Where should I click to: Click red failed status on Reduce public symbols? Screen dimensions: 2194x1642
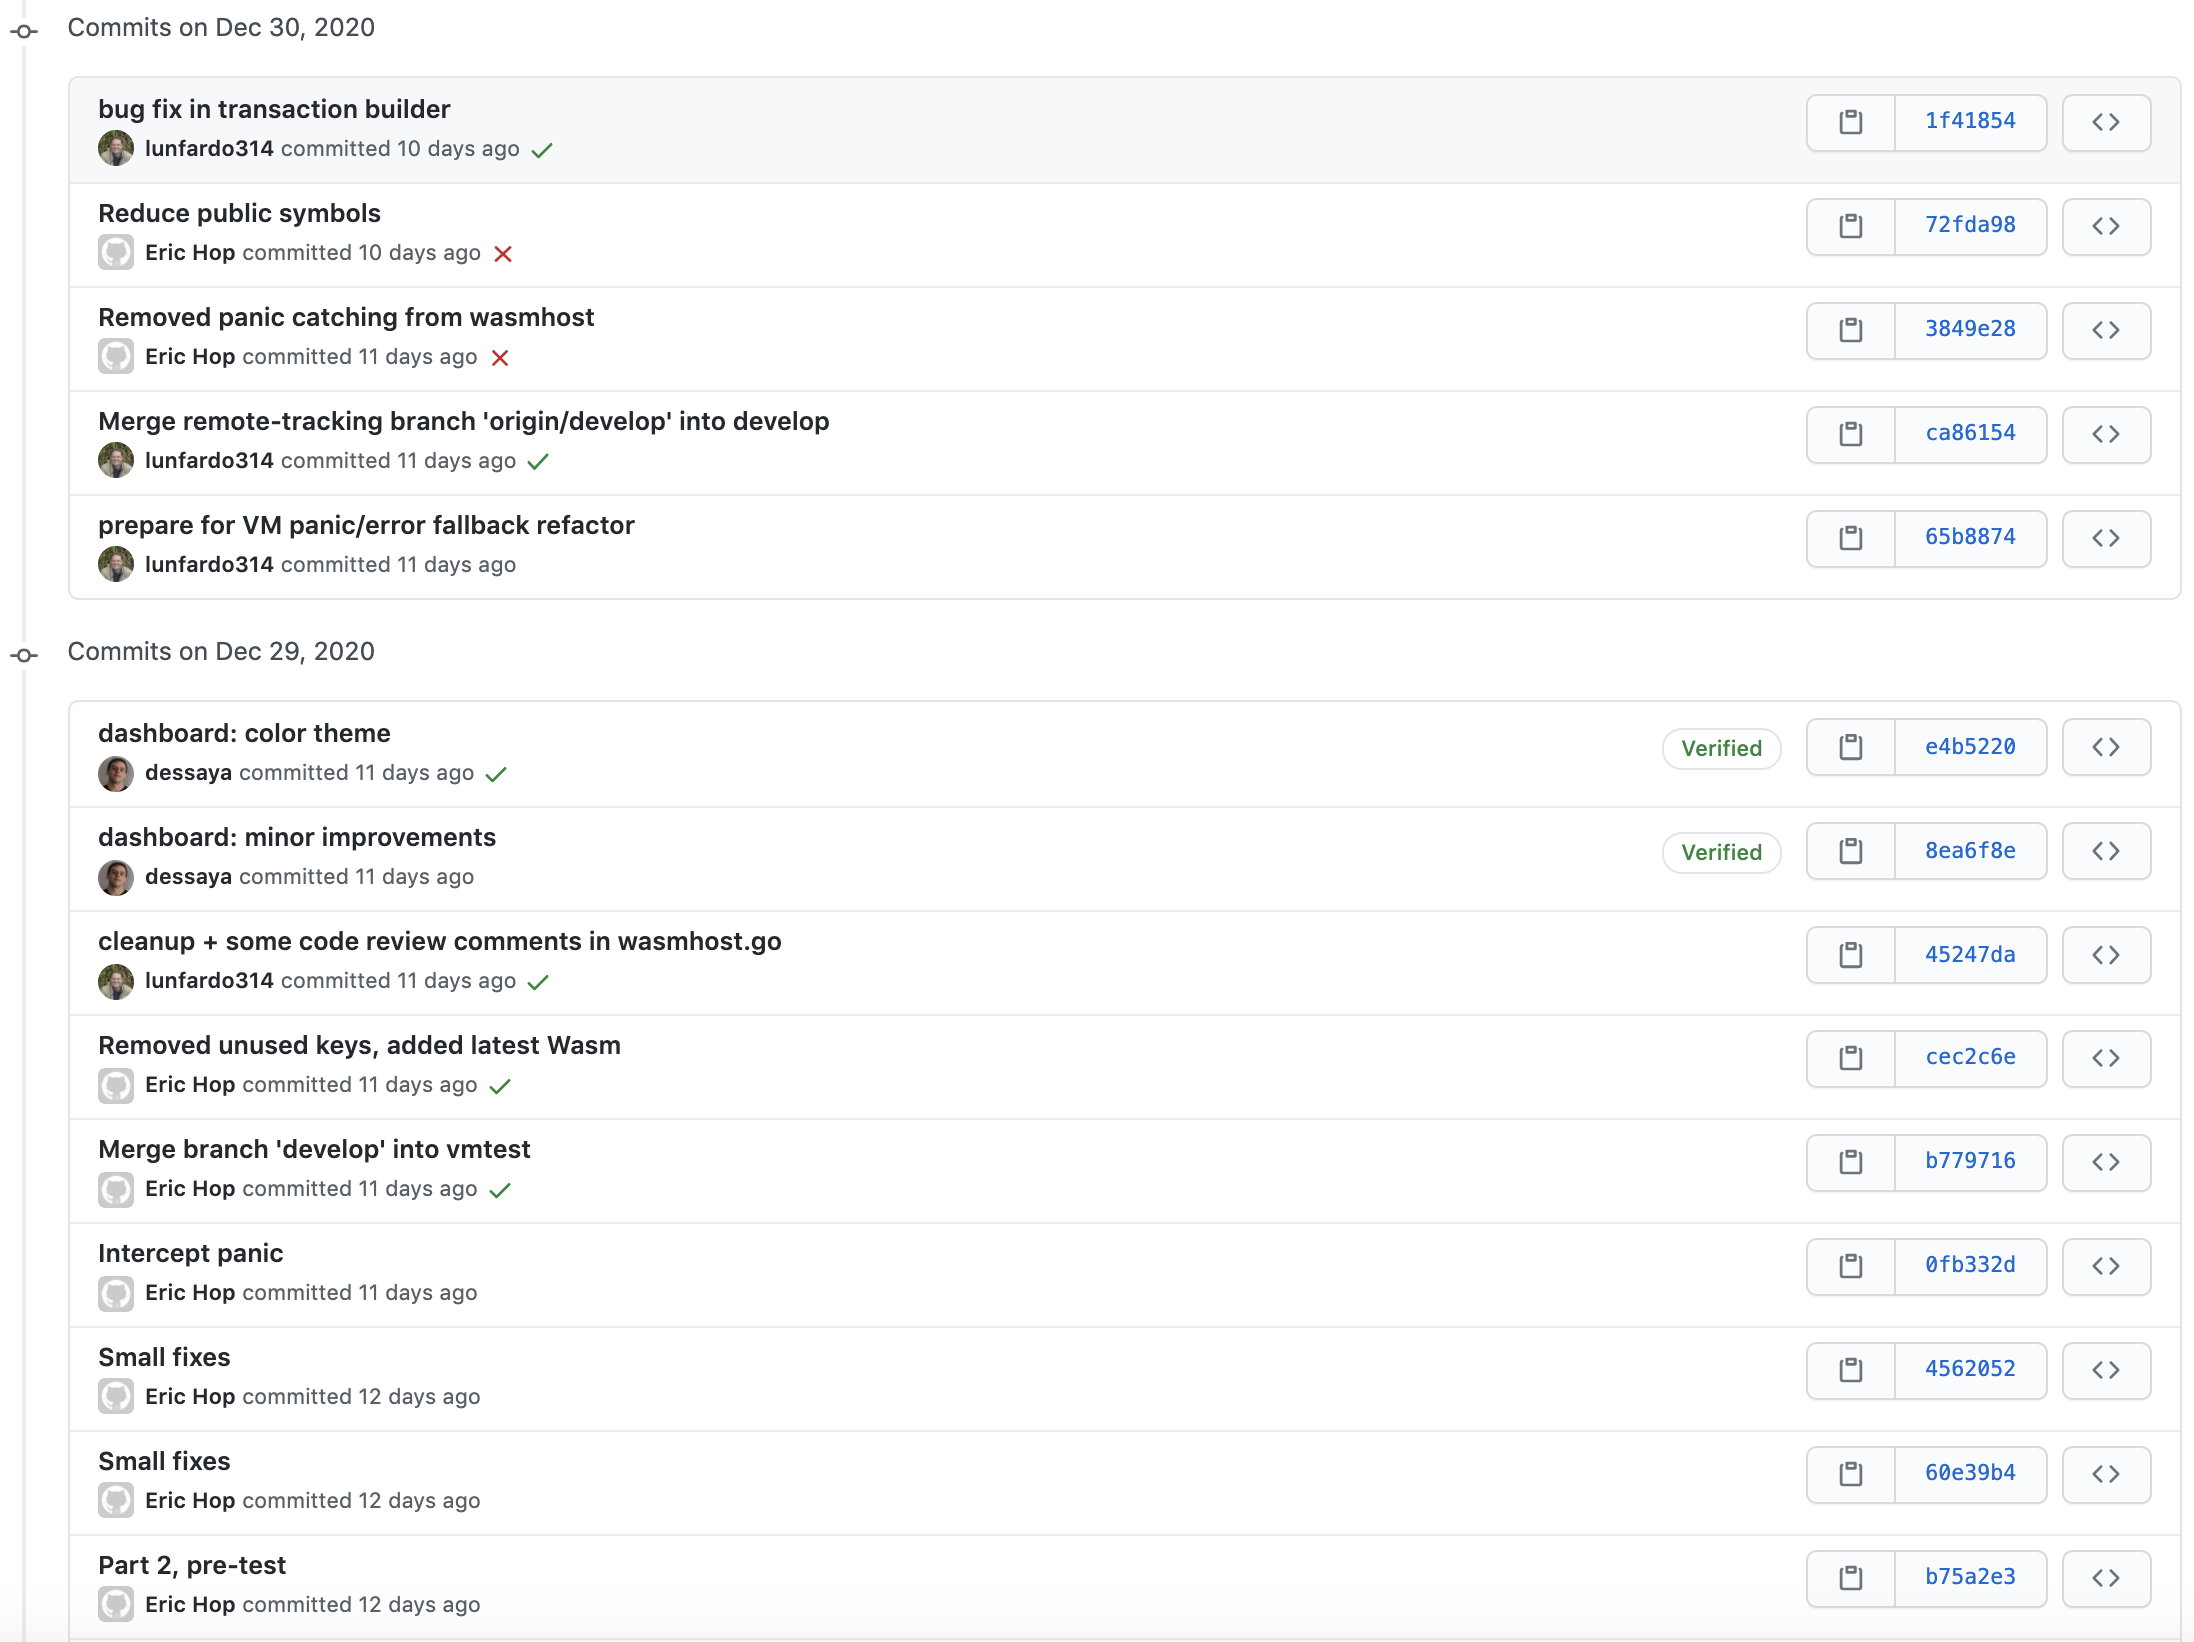point(503,254)
